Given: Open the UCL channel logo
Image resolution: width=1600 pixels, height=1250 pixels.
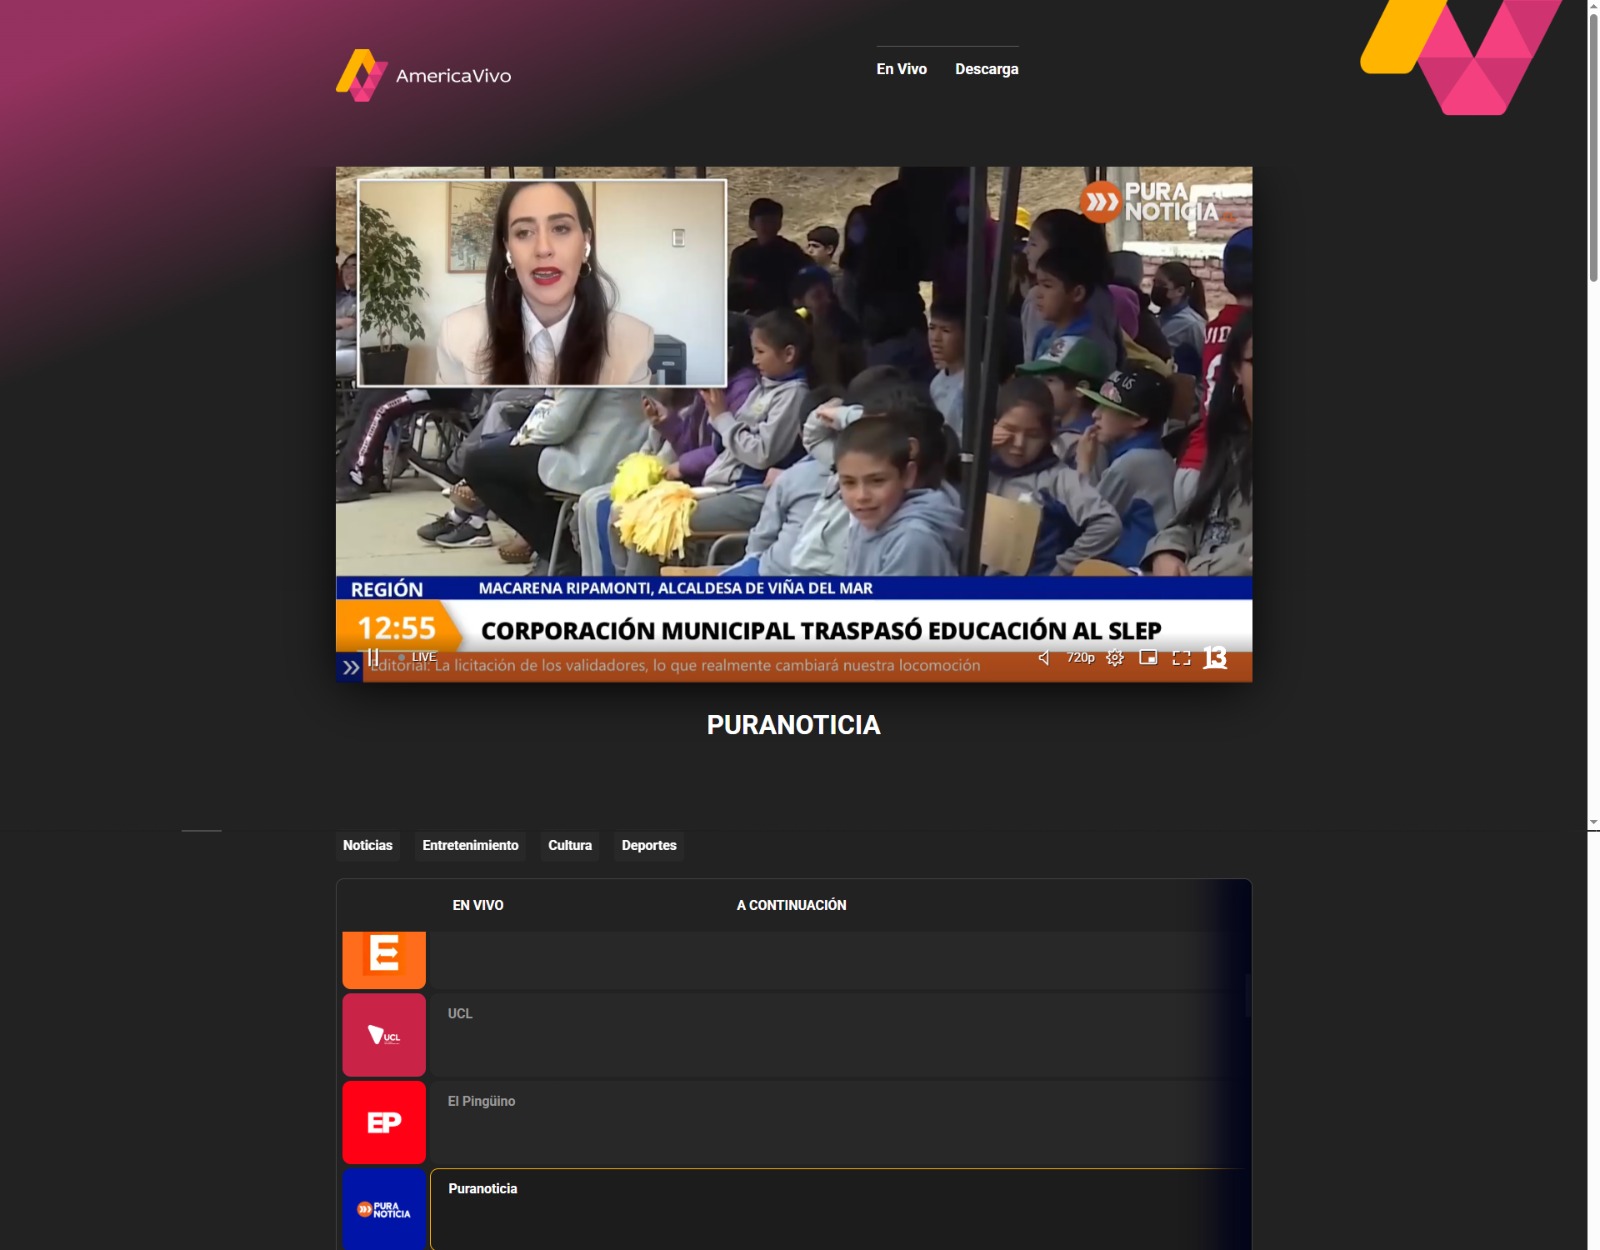Looking at the screenshot, I should click(384, 1035).
